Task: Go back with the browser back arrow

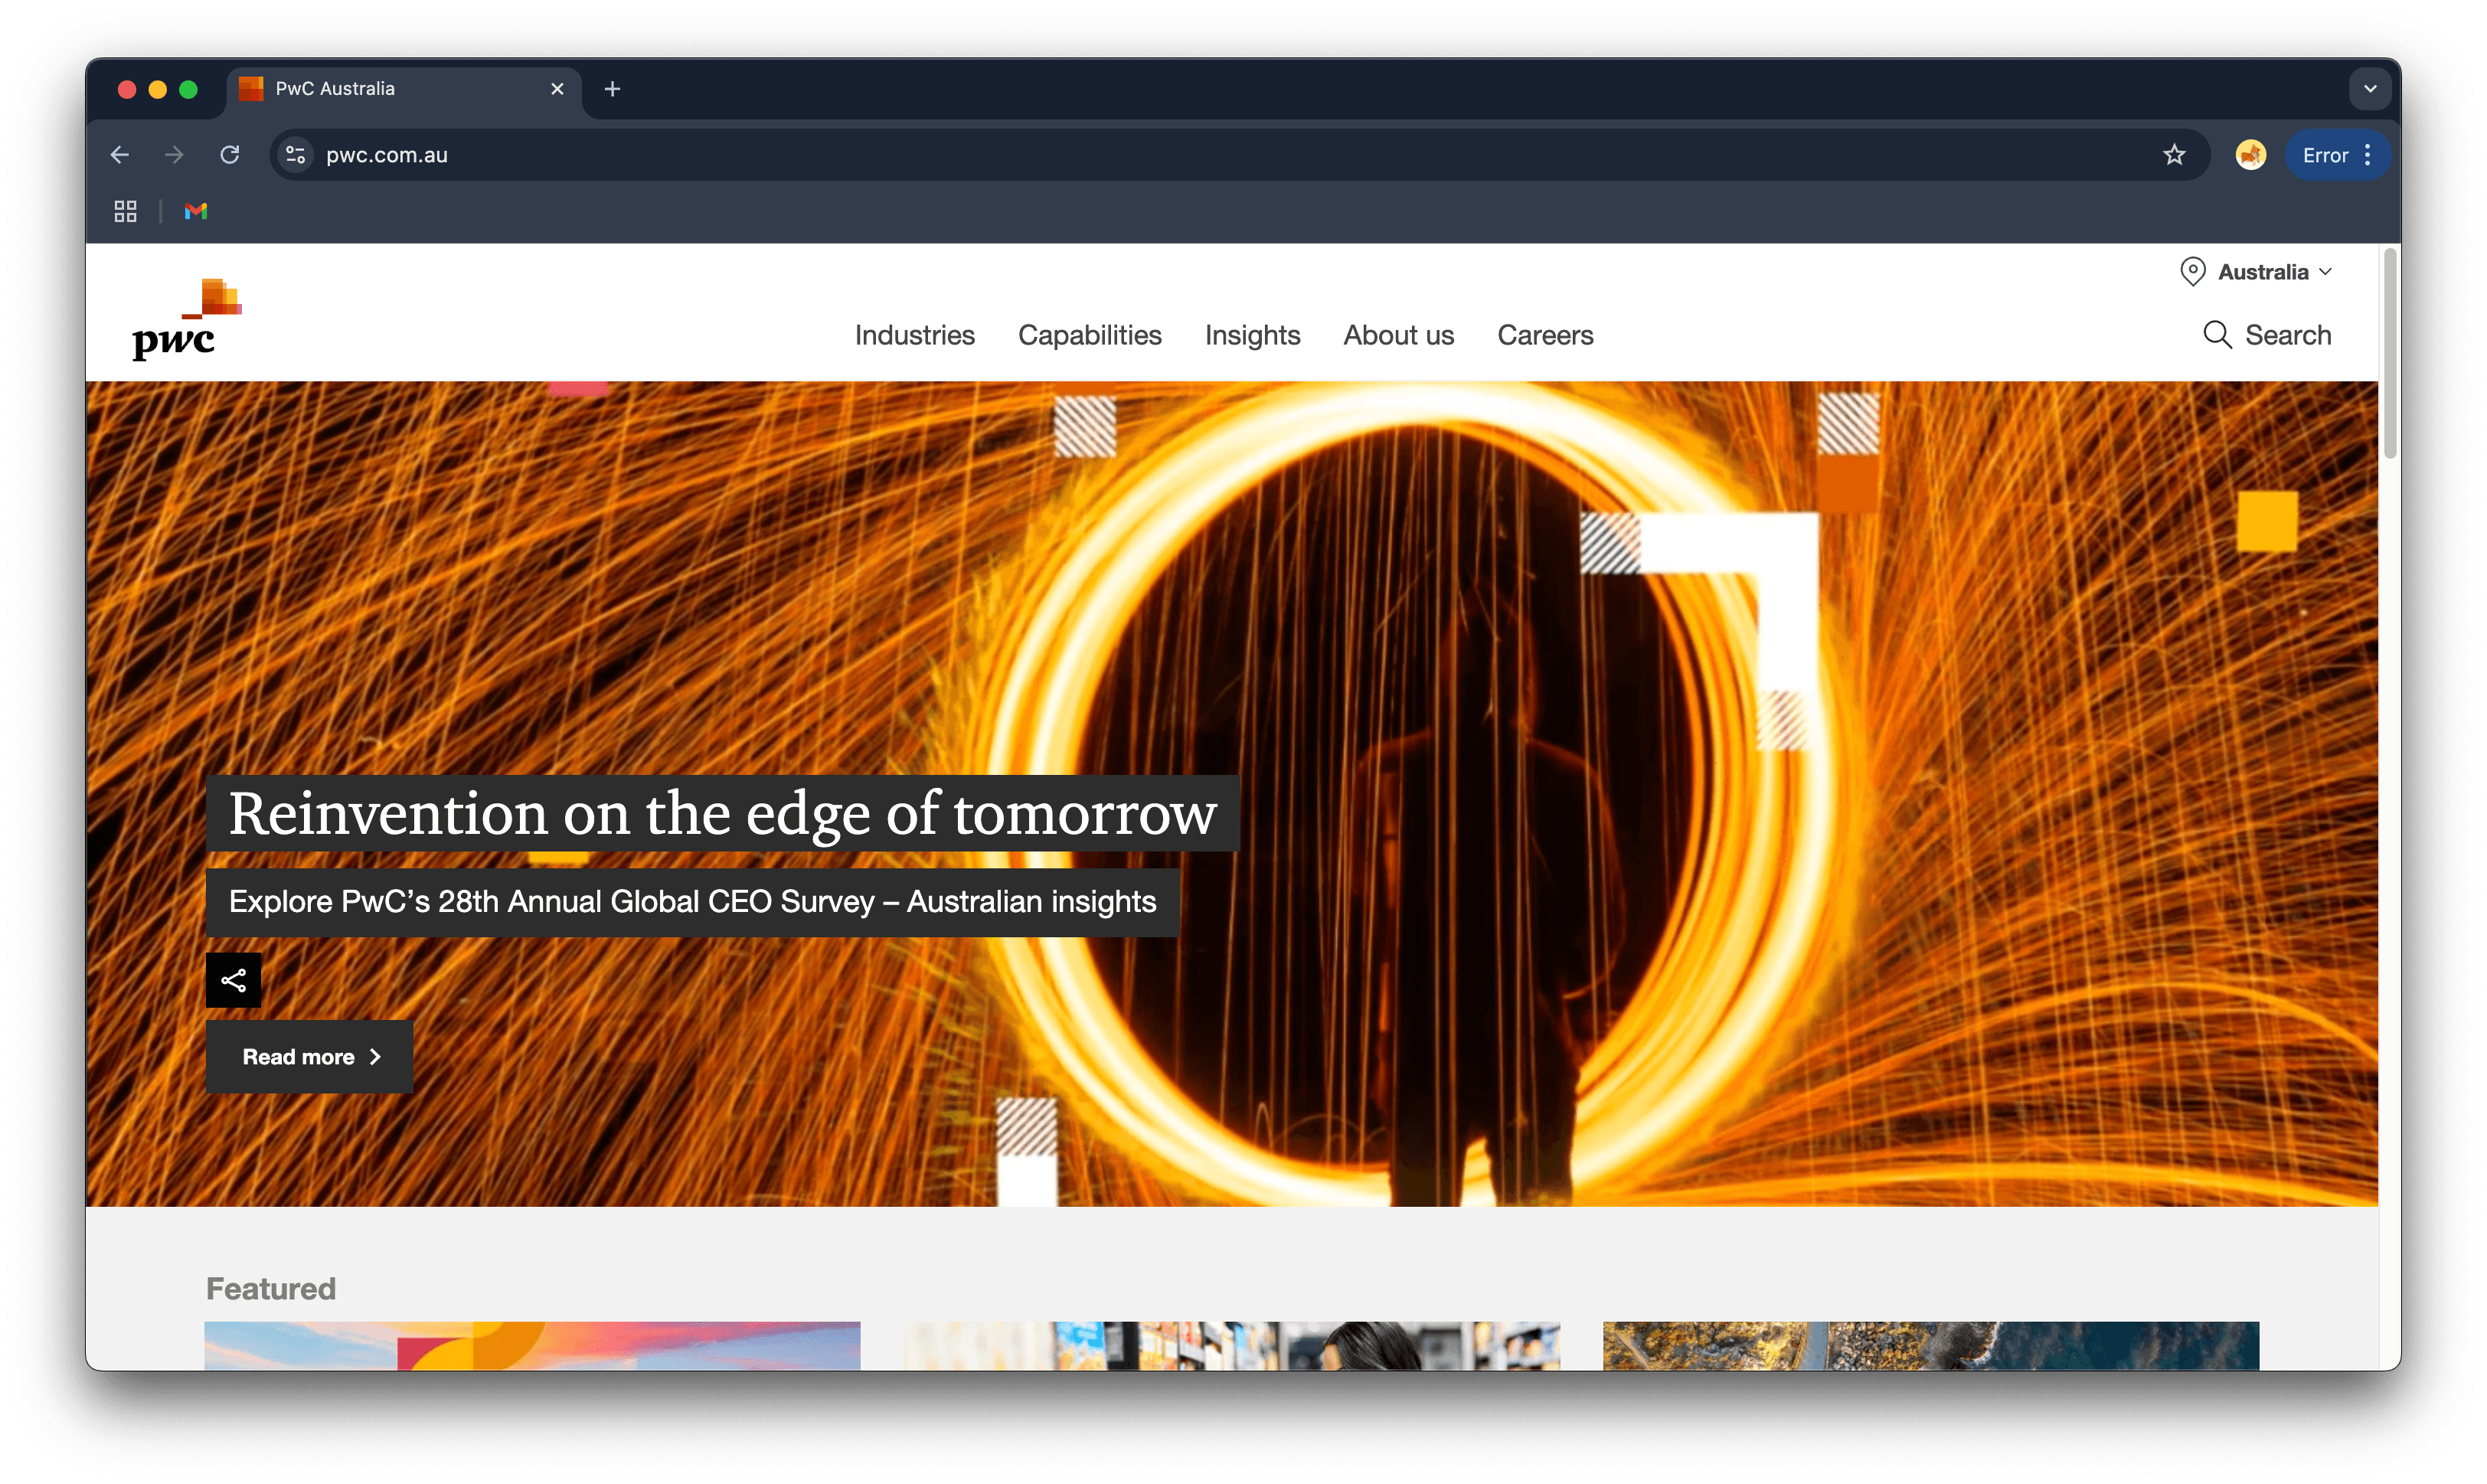Action: (x=120, y=155)
